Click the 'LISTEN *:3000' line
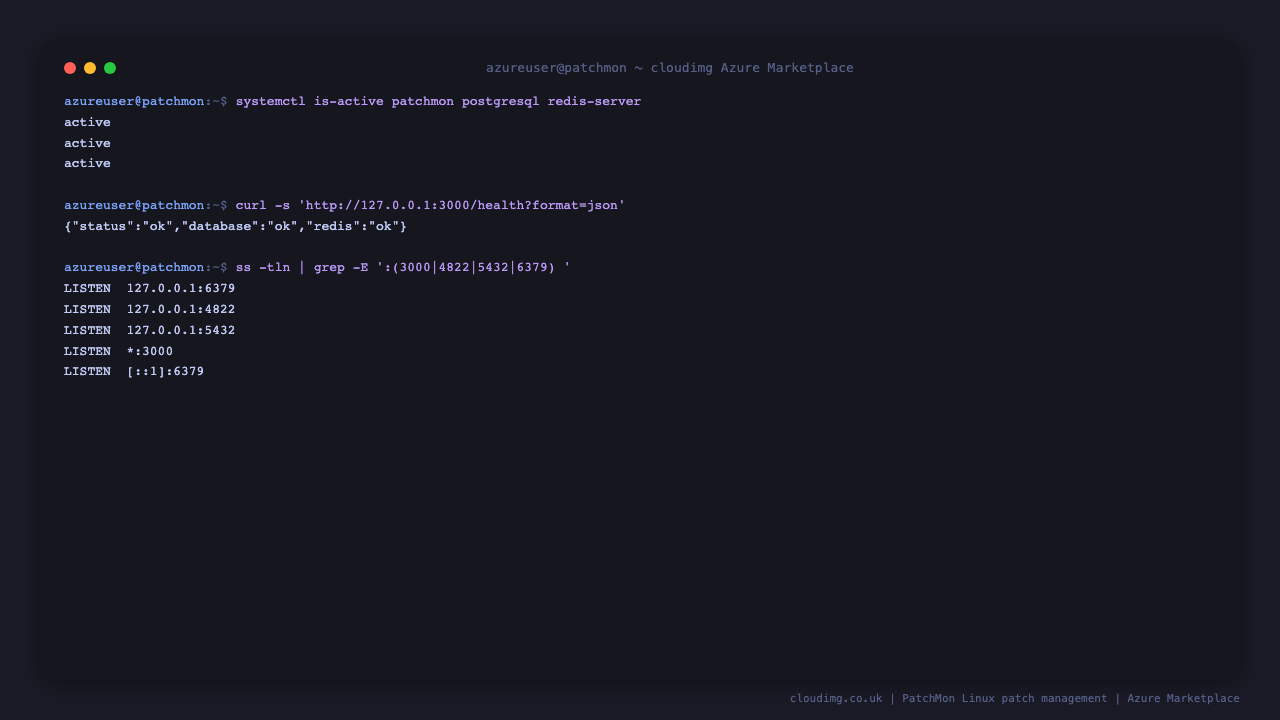This screenshot has width=1280, height=720. (118, 351)
